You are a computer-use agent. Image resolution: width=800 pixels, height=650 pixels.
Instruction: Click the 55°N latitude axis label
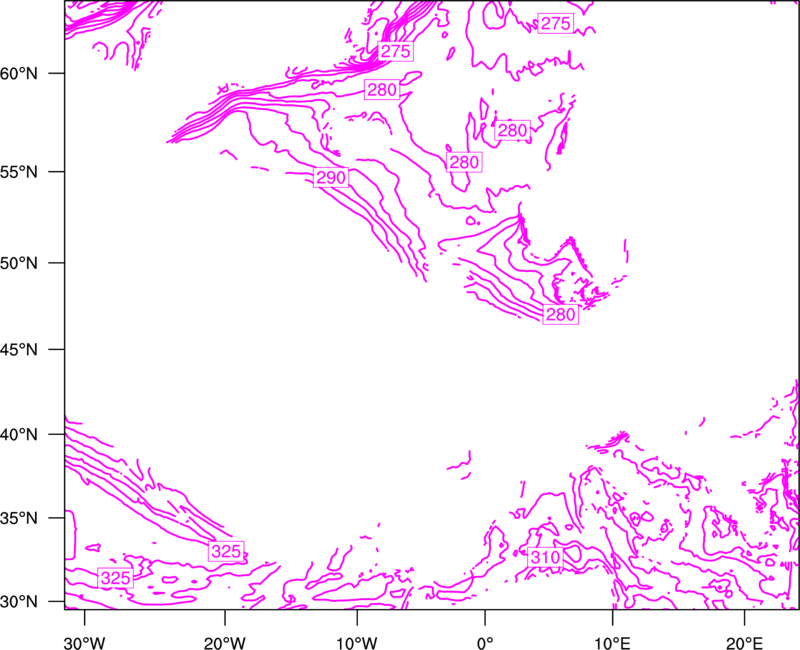pyautogui.click(x=19, y=172)
